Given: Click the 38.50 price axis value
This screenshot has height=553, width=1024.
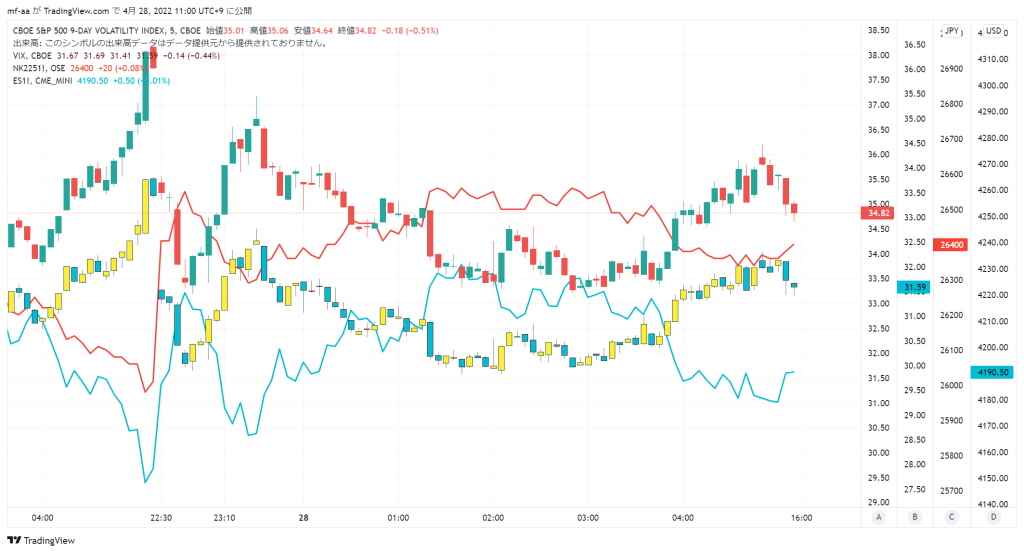Looking at the screenshot, I should 878,30.
